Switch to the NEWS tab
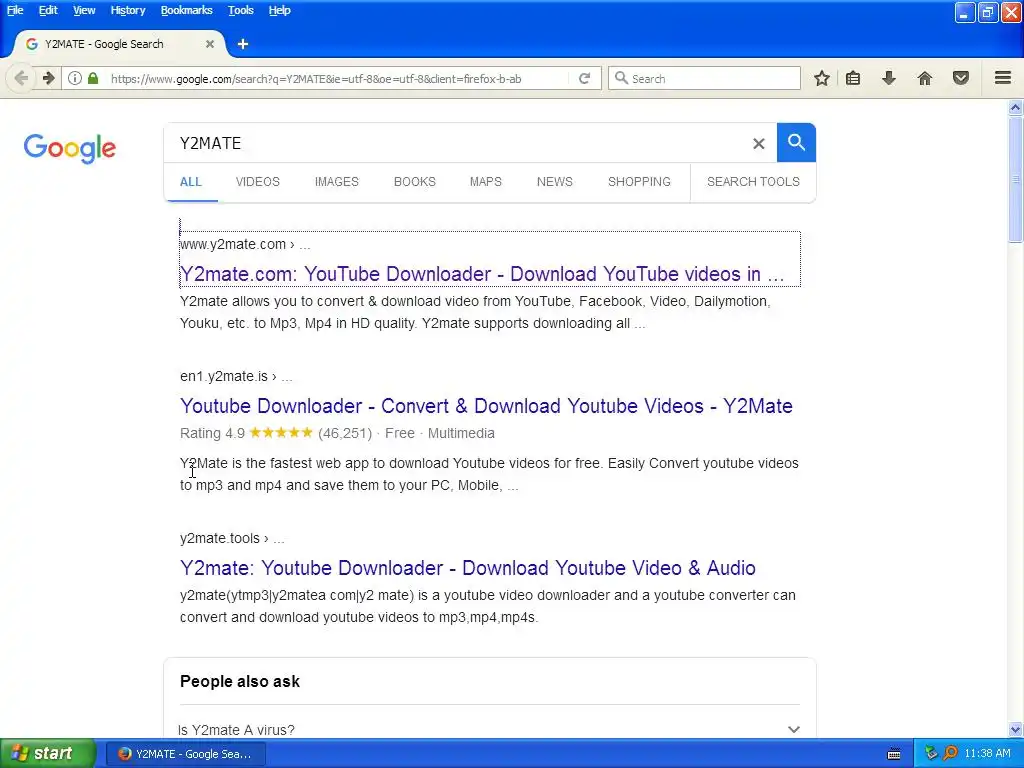Image resolution: width=1024 pixels, height=768 pixels. pyautogui.click(x=554, y=182)
